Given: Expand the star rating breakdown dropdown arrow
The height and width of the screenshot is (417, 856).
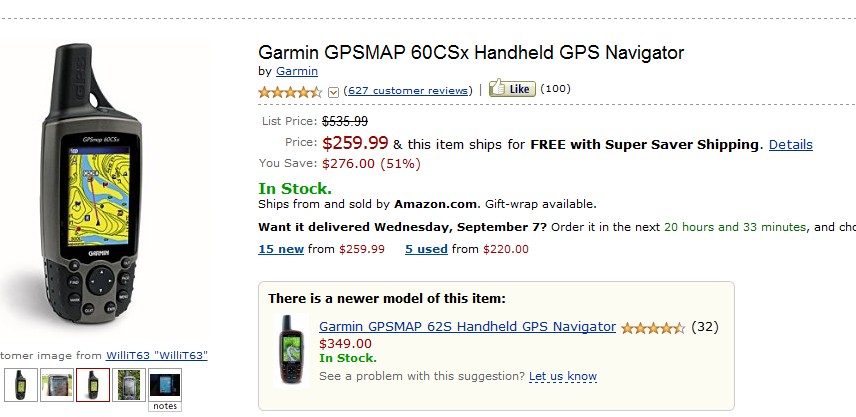Looking at the screenshot, I should coord(333,91).
